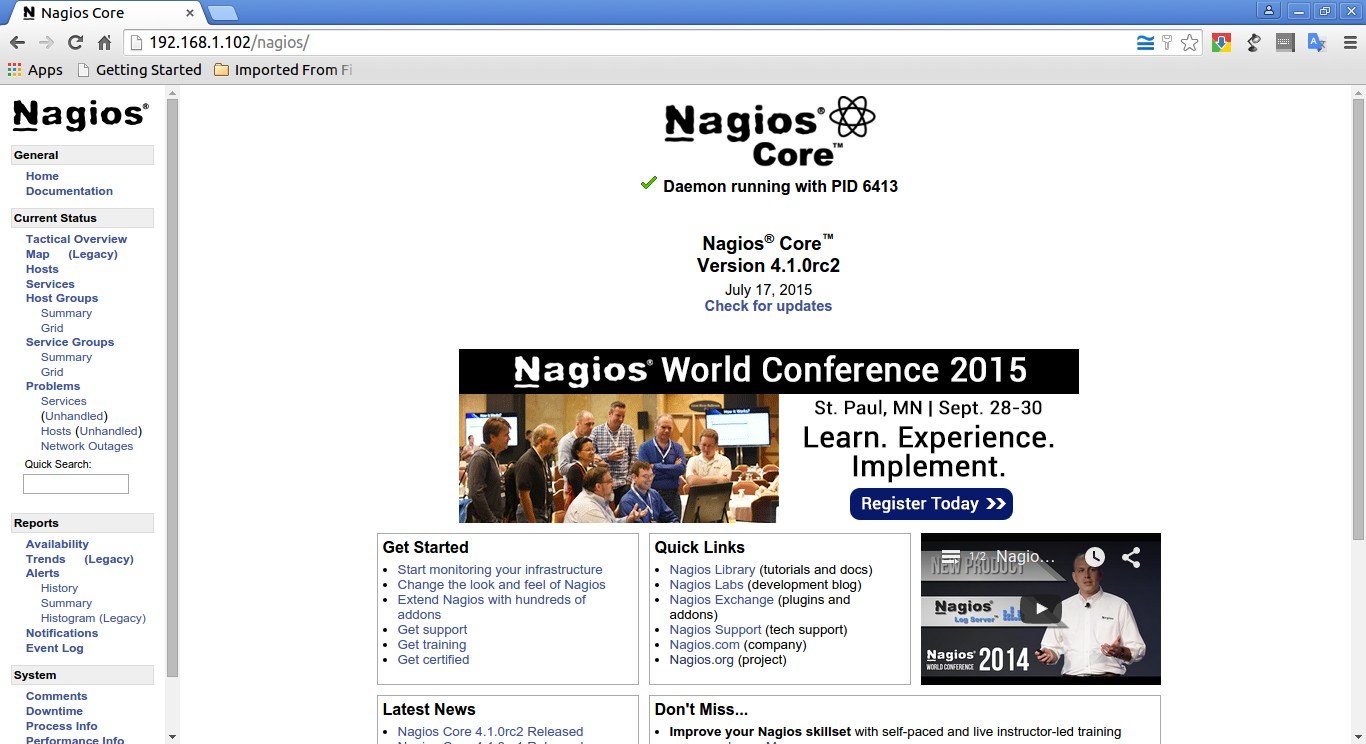The height and width of the screenshot is (744, 1366).
Task: Open Comments under System
Action: click(56, 696)
